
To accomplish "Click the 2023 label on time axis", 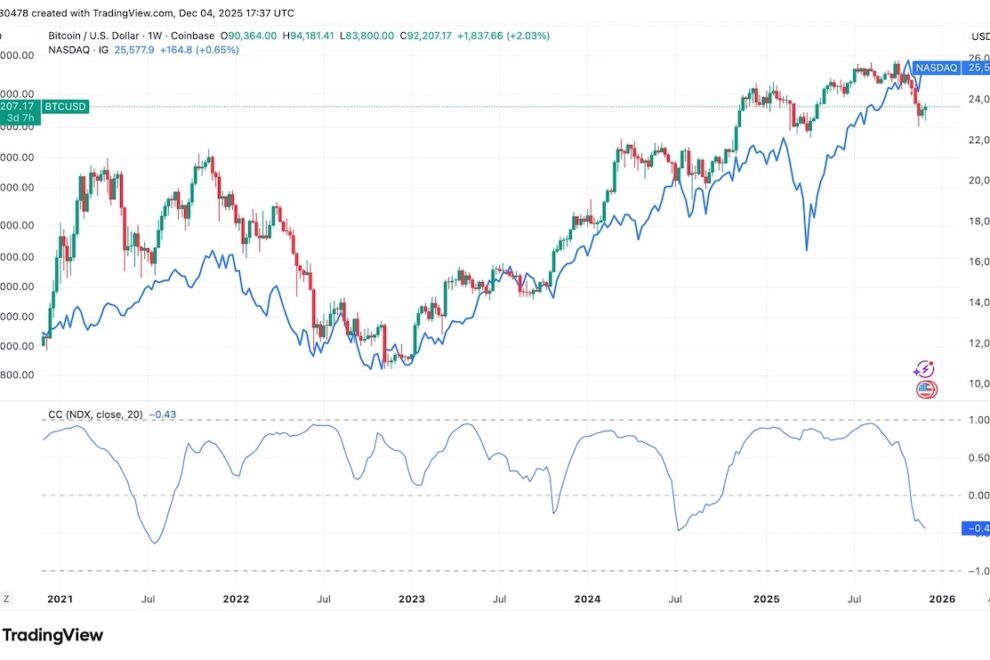I will pyautogui.click(x=411, y=600).
